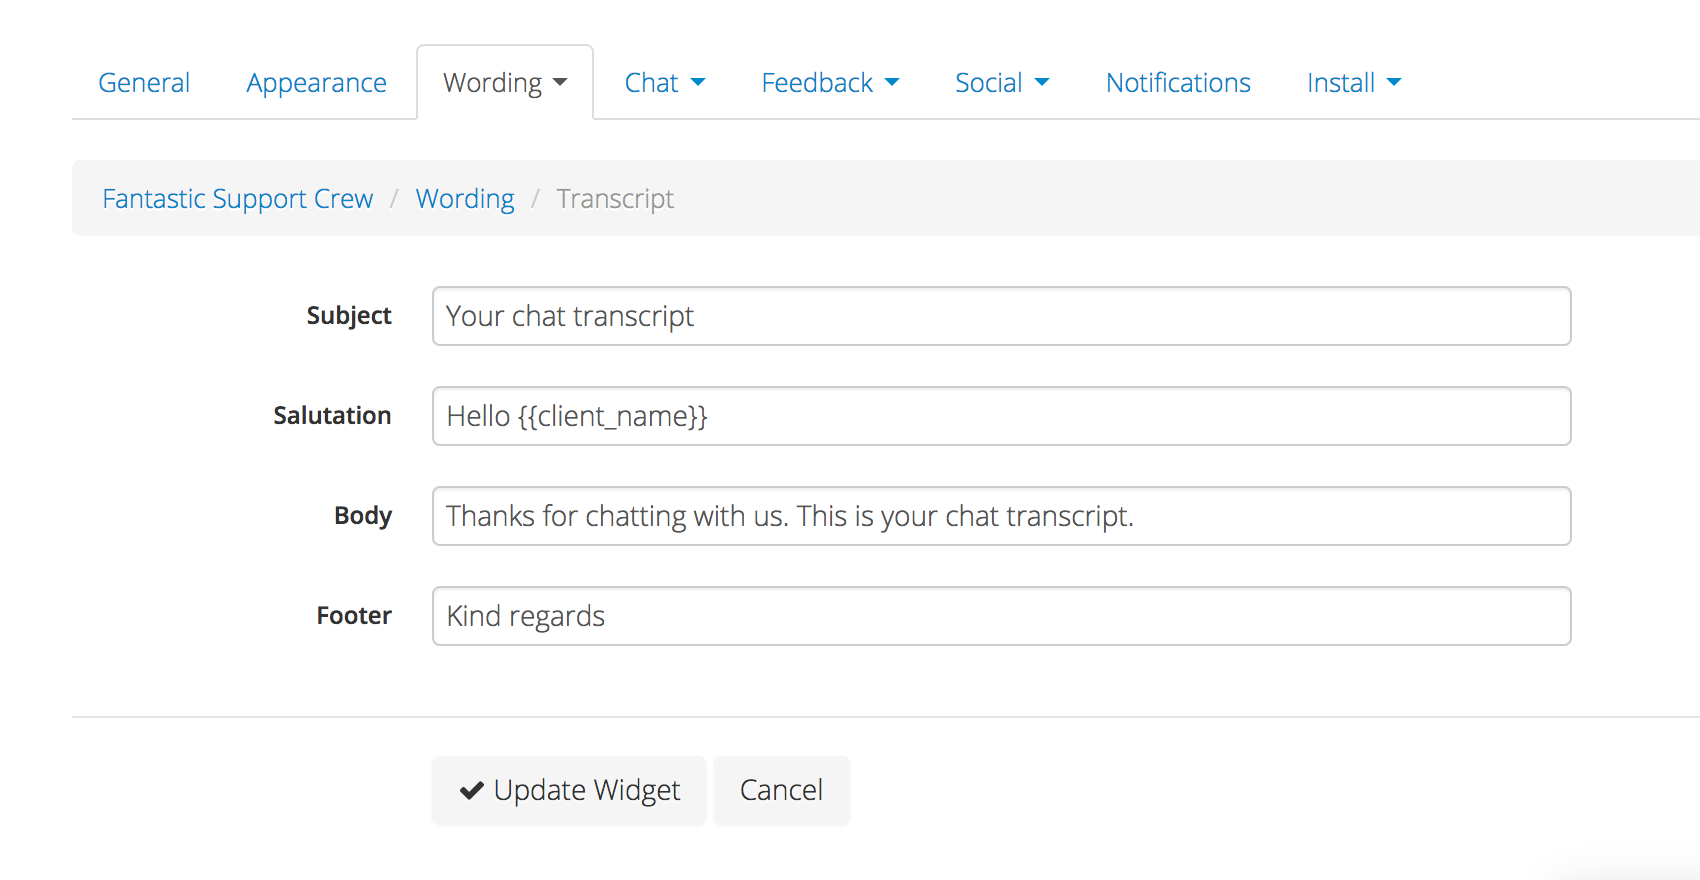The width and height of the screenshot is (1700, 880).
Task: Expand the Install dropdown tab
Action: (1354, 83)
